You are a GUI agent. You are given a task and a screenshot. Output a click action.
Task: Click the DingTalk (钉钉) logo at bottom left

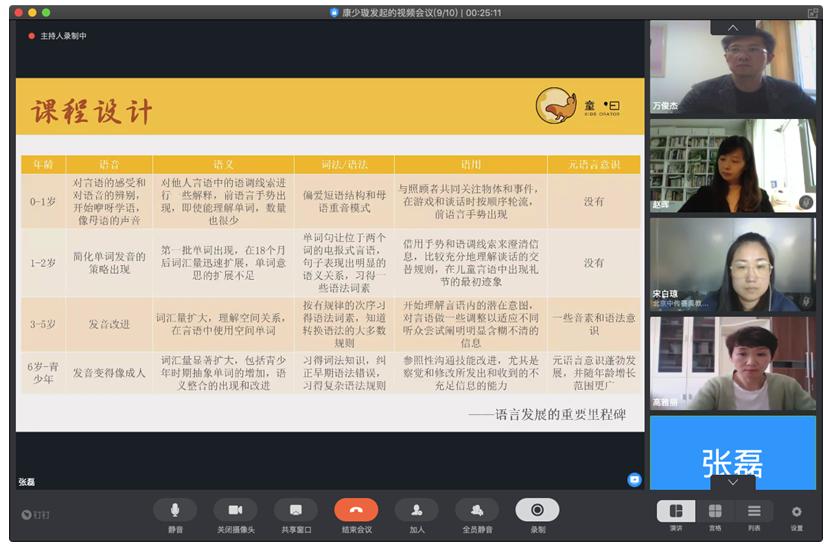pos(35,514)
